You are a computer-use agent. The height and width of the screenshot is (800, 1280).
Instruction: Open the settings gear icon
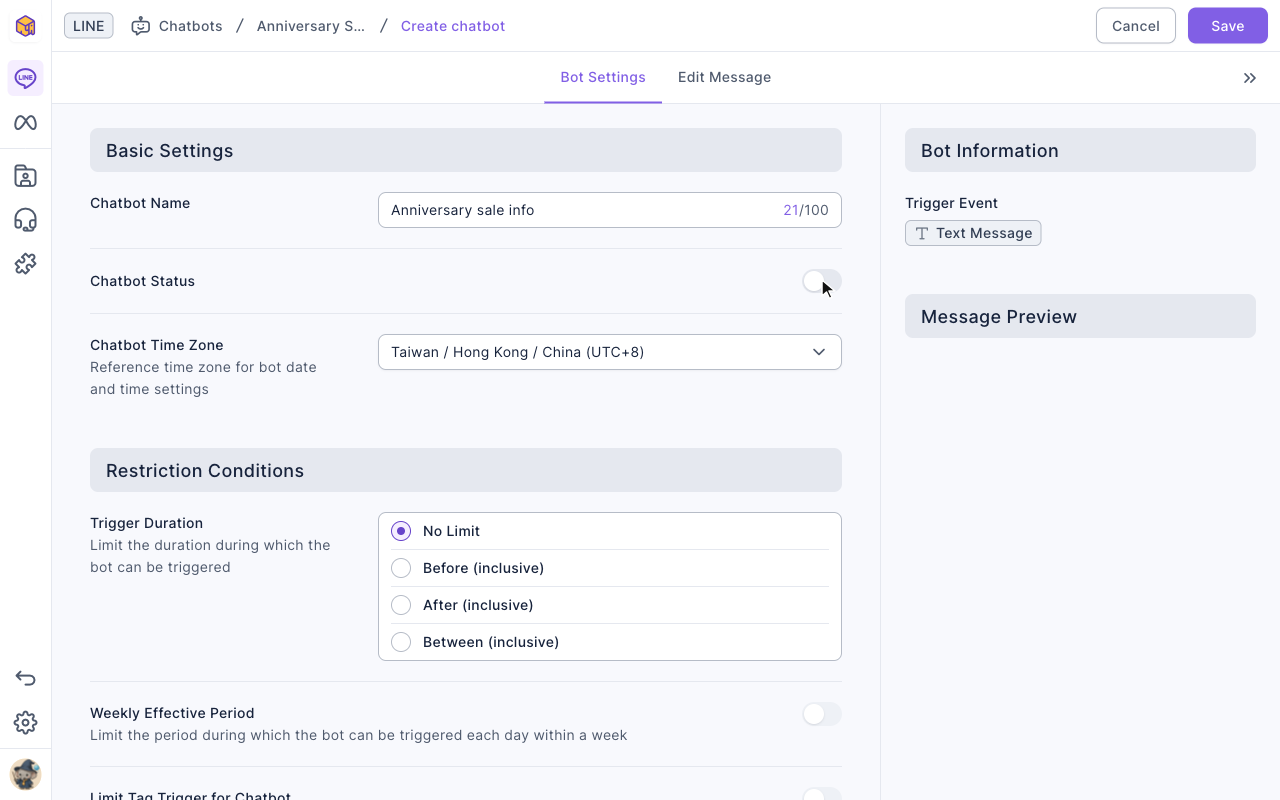tap(26, 723)
